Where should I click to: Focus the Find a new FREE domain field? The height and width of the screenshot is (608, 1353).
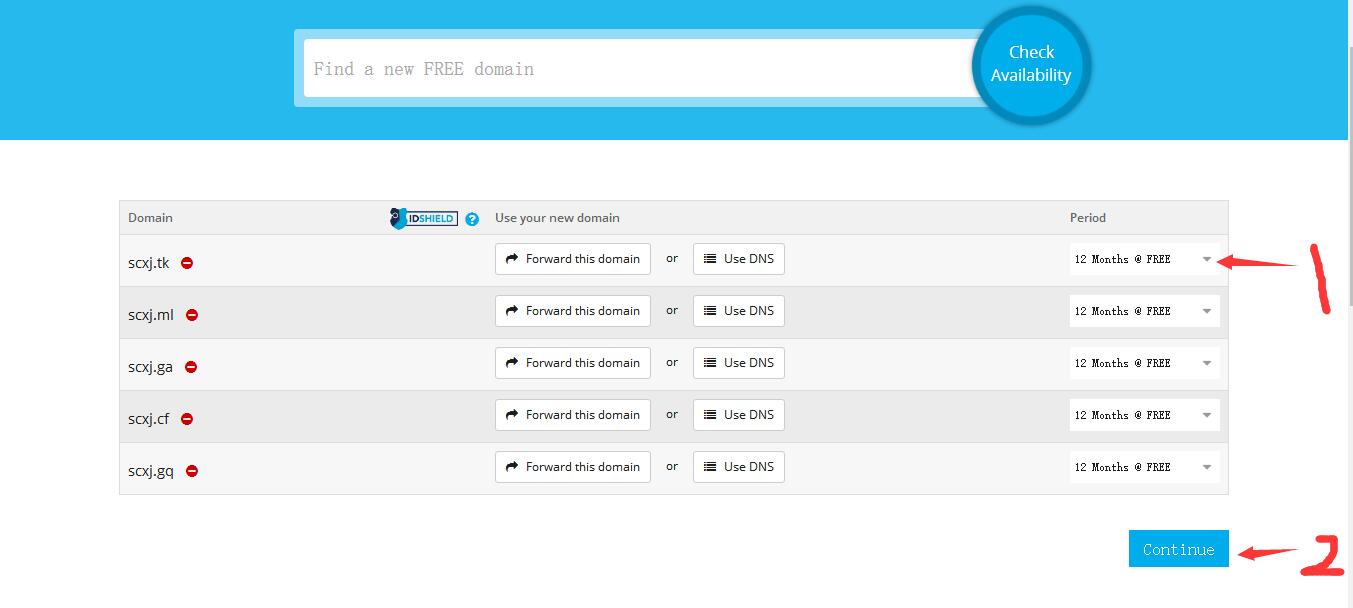pyautogui.click(x=640, y=69)
